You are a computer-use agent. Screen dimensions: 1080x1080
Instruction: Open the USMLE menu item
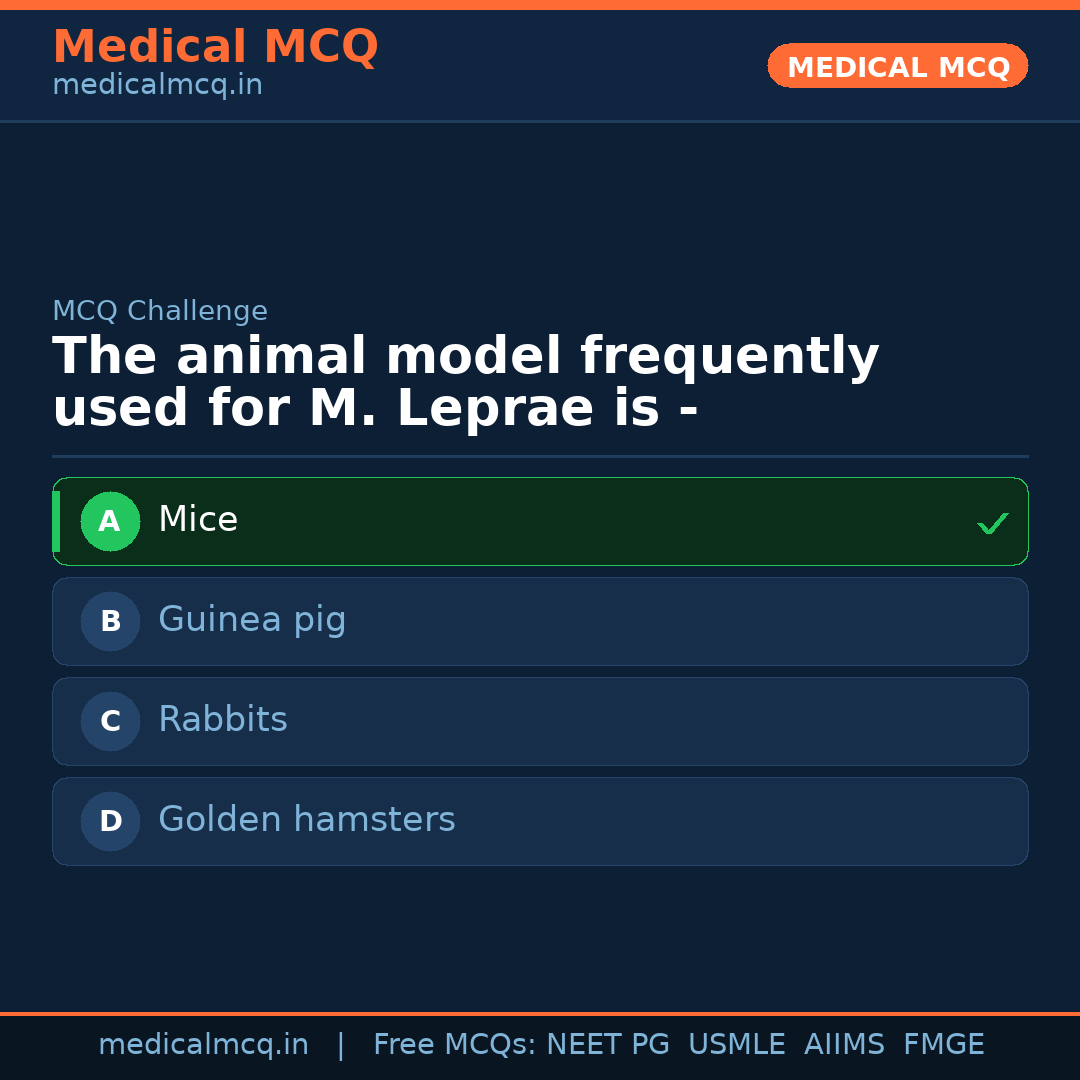(737, 1043)
